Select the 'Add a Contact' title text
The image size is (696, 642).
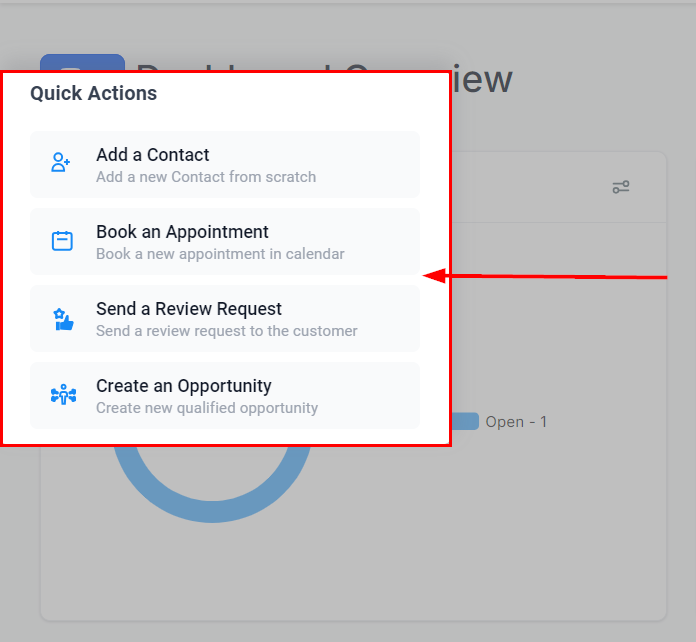(152, 155)
